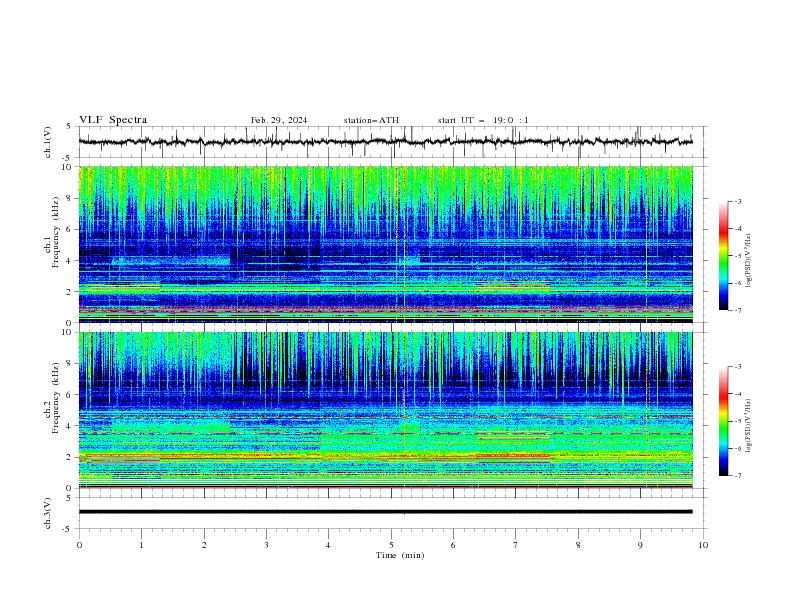Click the ch.2 frequency axis "6" tick label

70,394
